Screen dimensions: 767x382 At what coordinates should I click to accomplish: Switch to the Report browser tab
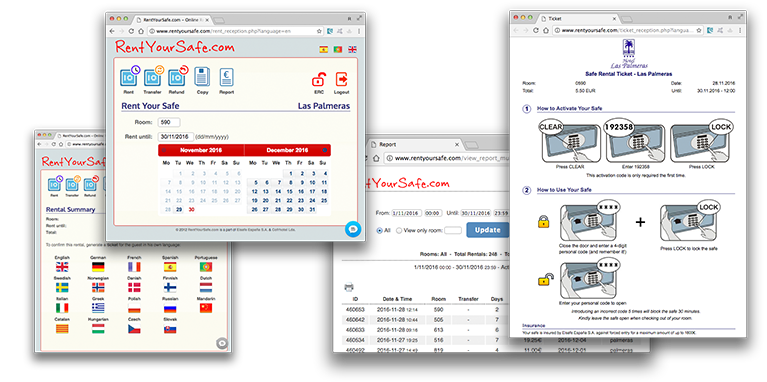(413, 145)
